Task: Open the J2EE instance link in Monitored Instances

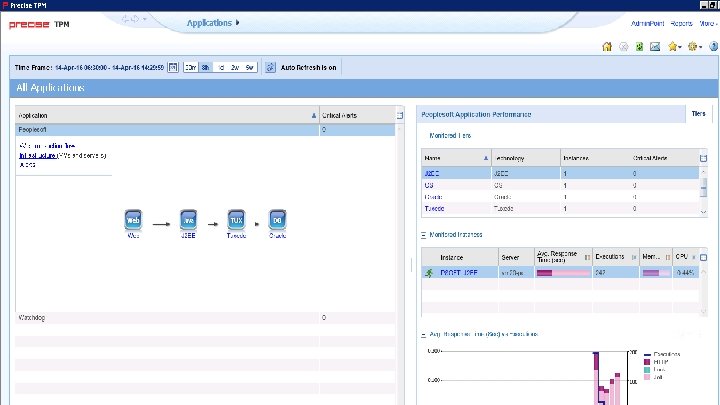Action: (x=459, y=273)
